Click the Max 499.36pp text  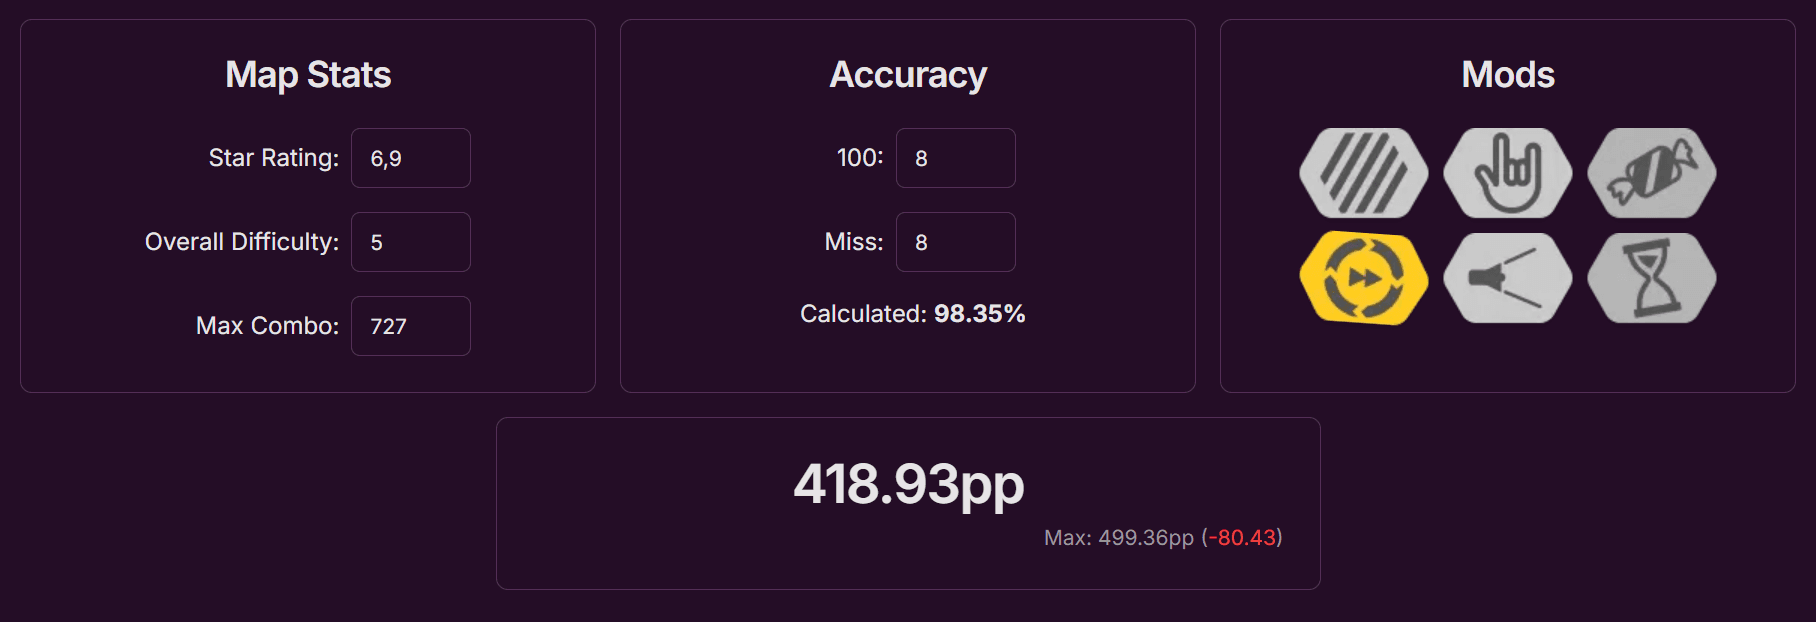point(1118,538)
